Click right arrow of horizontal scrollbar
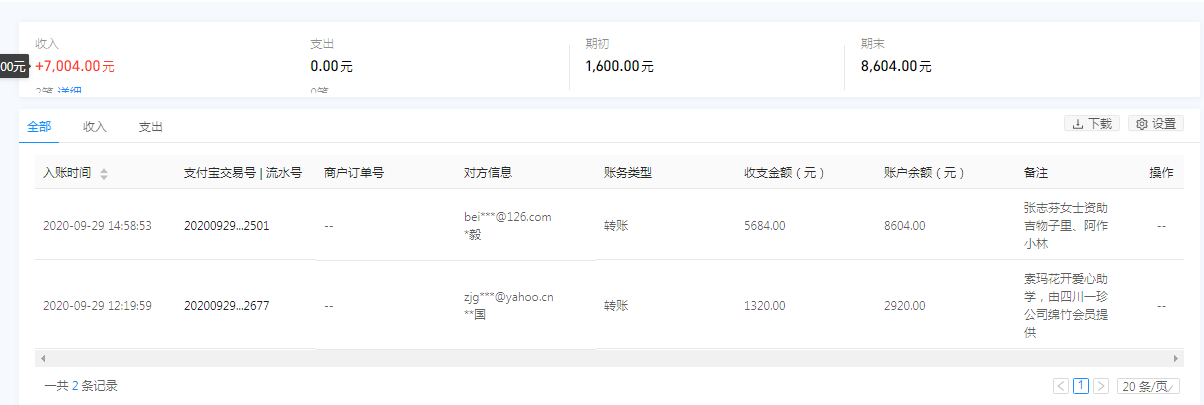 1177,358
